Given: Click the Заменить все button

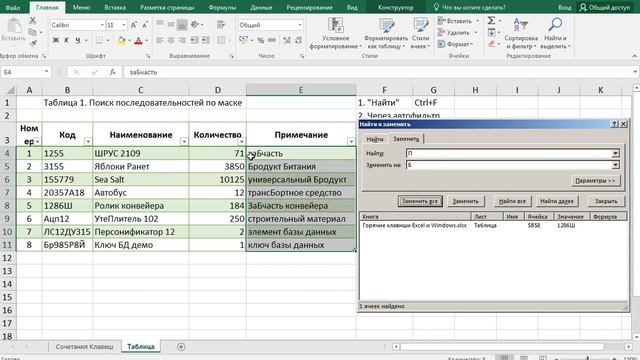Looking at the screenshot, I should (420, 201).
